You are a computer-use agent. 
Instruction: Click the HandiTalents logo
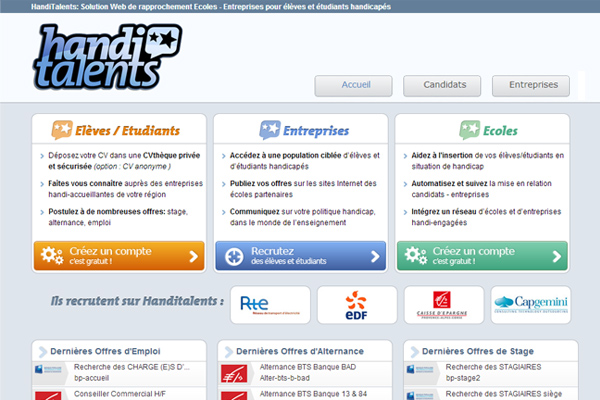point(108,57)
